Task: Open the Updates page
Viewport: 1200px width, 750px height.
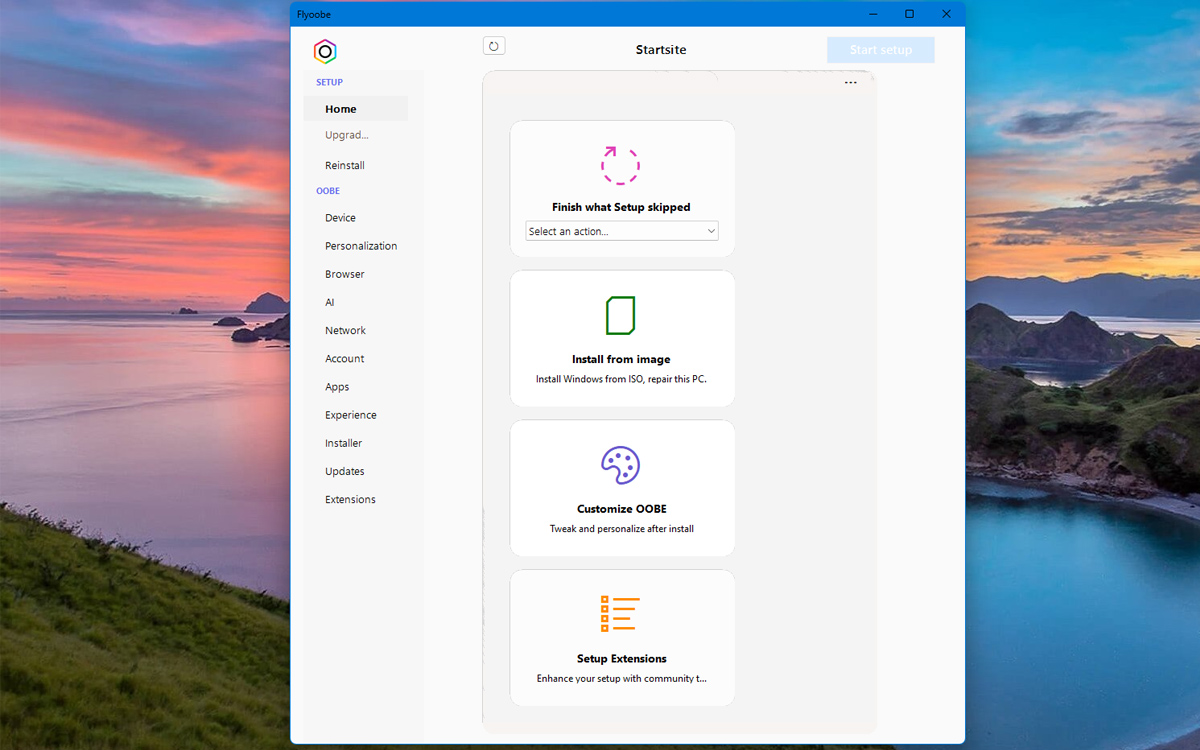Action: [x=345, y=471]
